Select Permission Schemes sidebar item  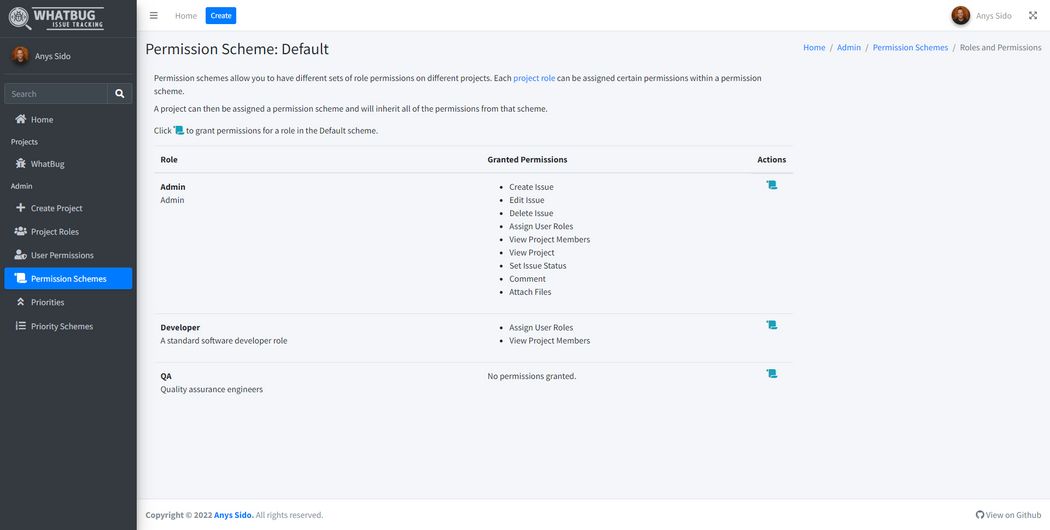click(68, 279)
